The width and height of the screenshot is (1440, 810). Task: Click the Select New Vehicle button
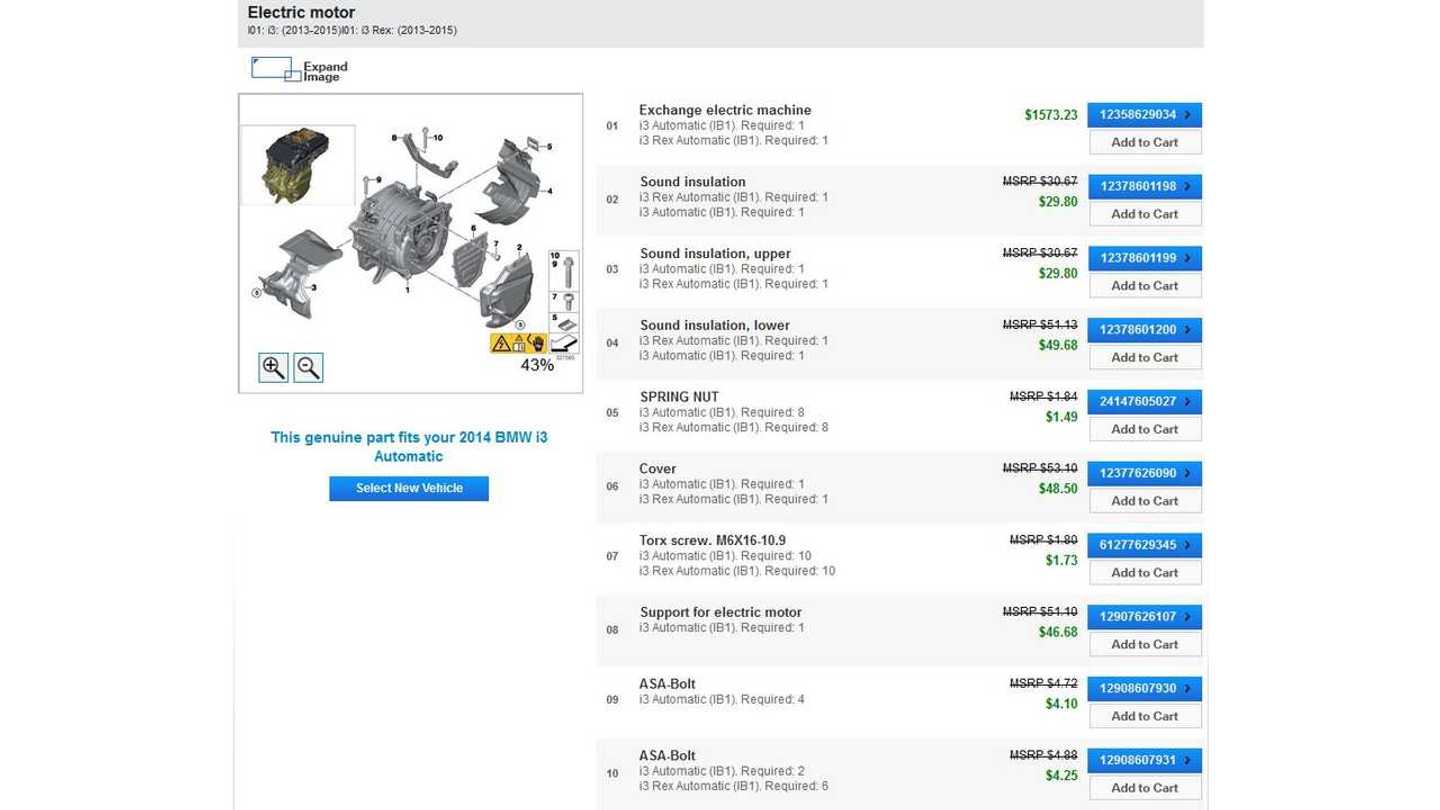click(x=408, y=488)
